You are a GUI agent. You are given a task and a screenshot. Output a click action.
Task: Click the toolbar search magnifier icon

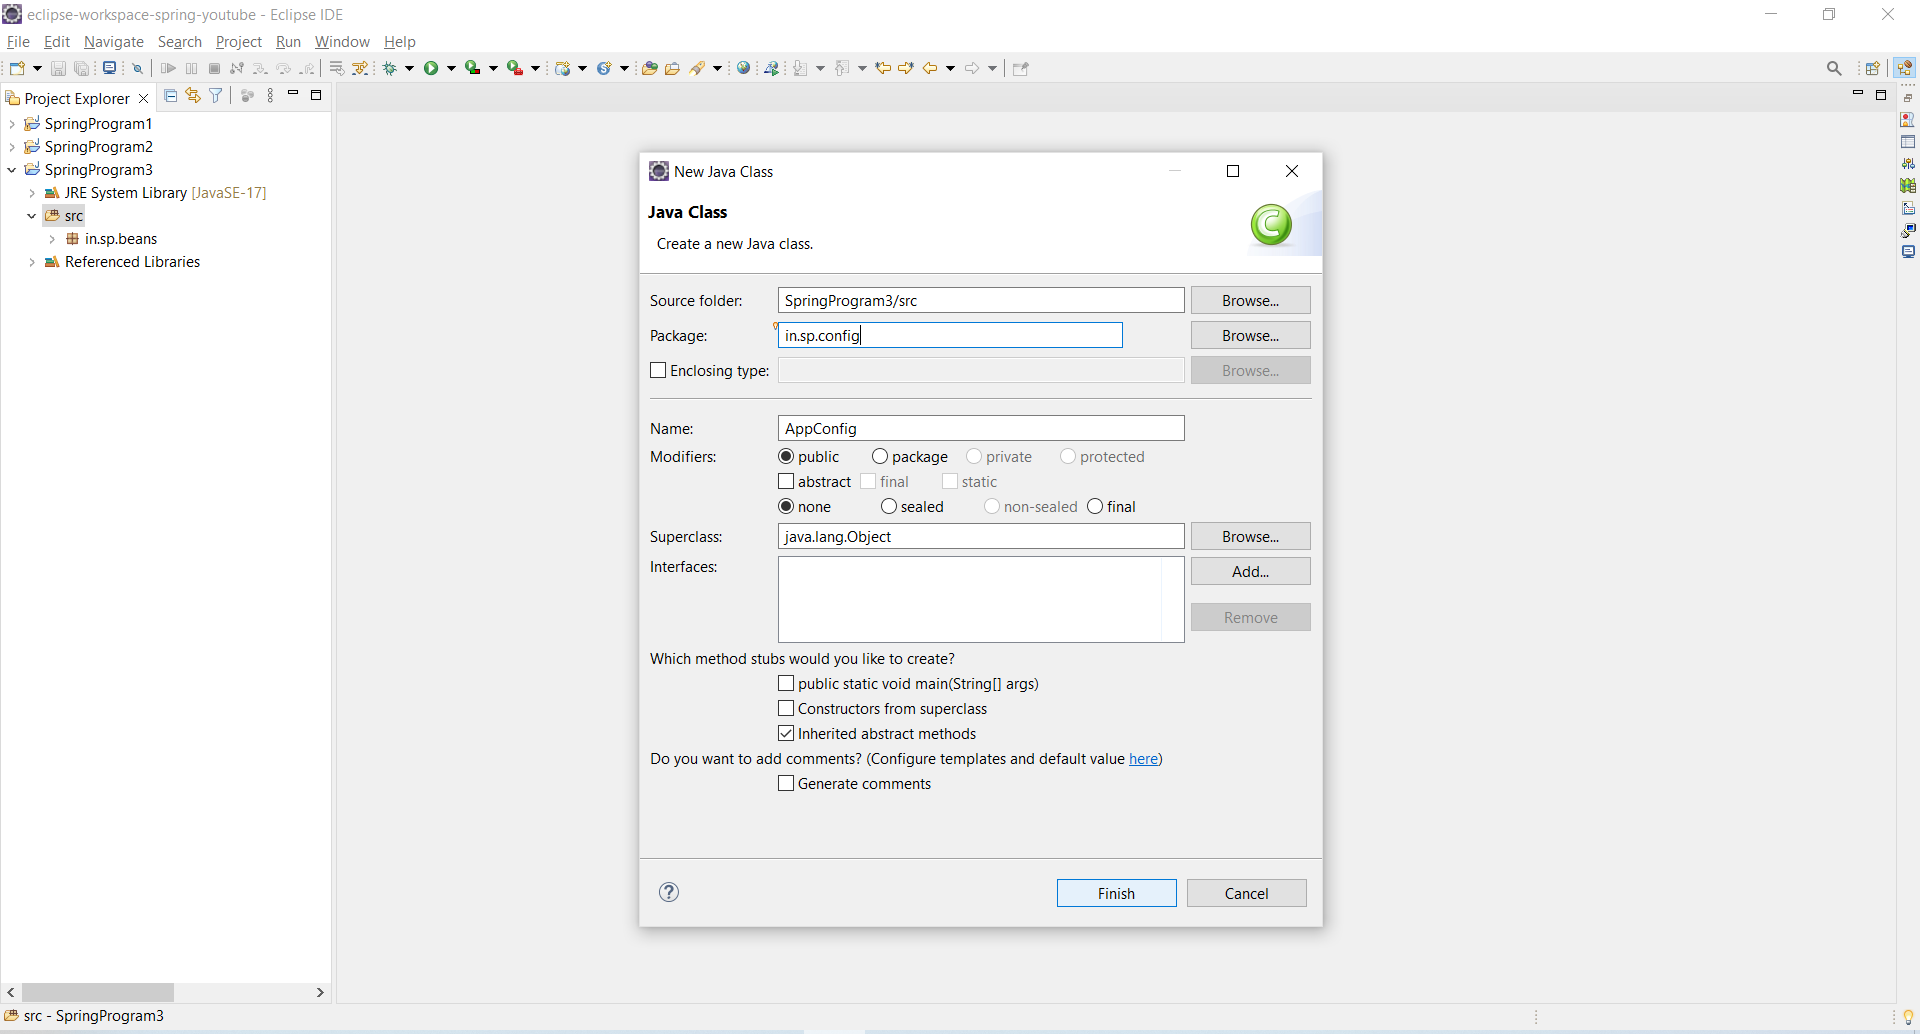[1834, 68]
